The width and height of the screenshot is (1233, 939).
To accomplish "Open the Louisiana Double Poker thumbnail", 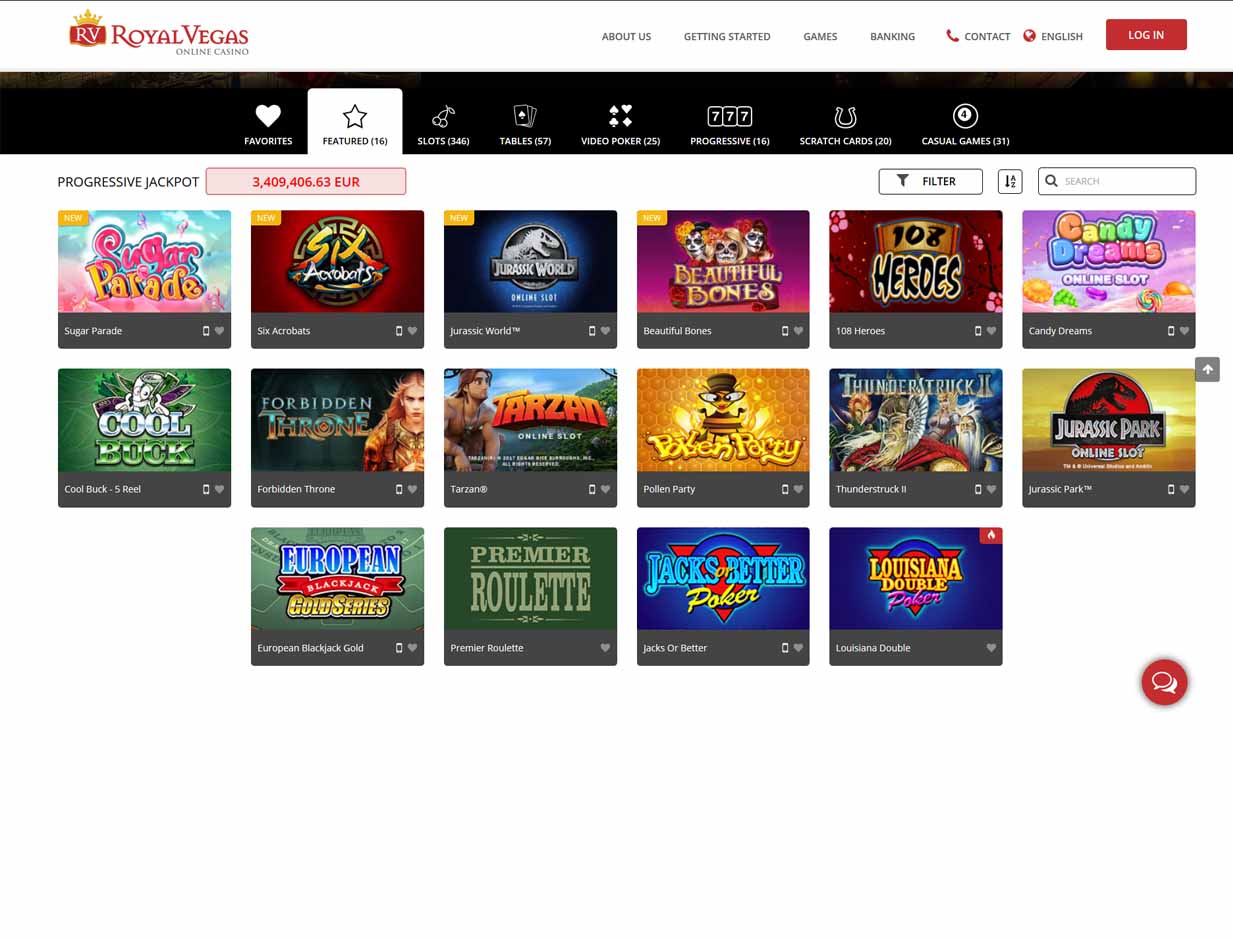I will [x=916, y=579].
